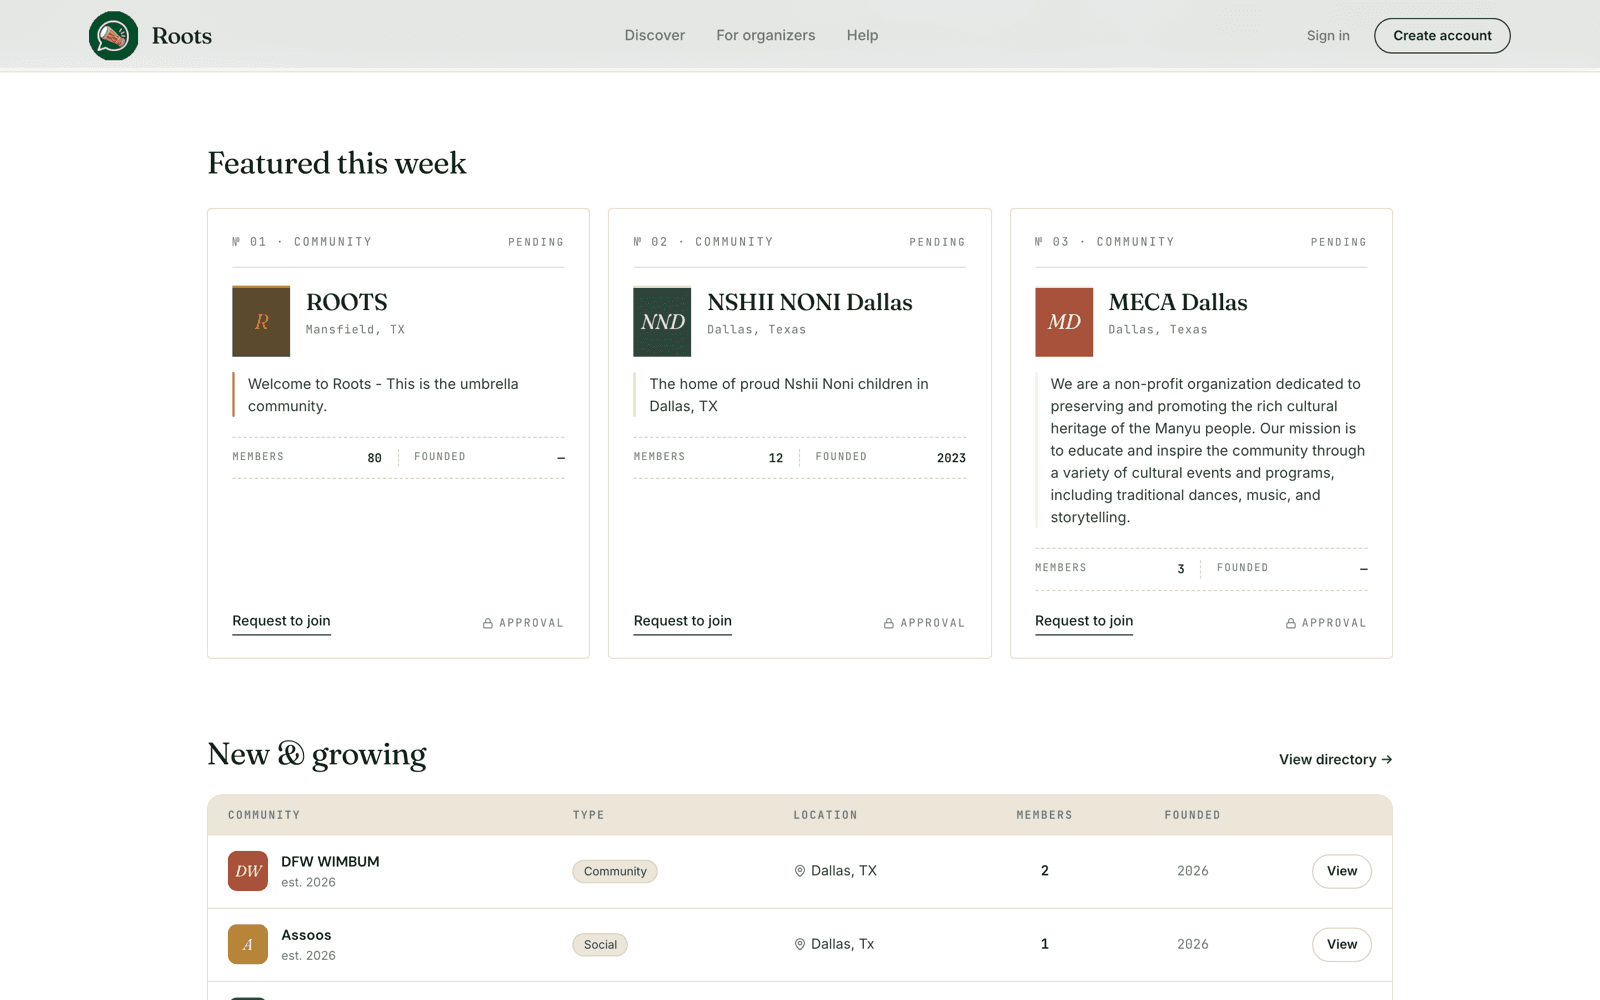Click the MECA Dallas card title
This screenshot has width=1600, height=1000.
click(x=1178, y=302)
